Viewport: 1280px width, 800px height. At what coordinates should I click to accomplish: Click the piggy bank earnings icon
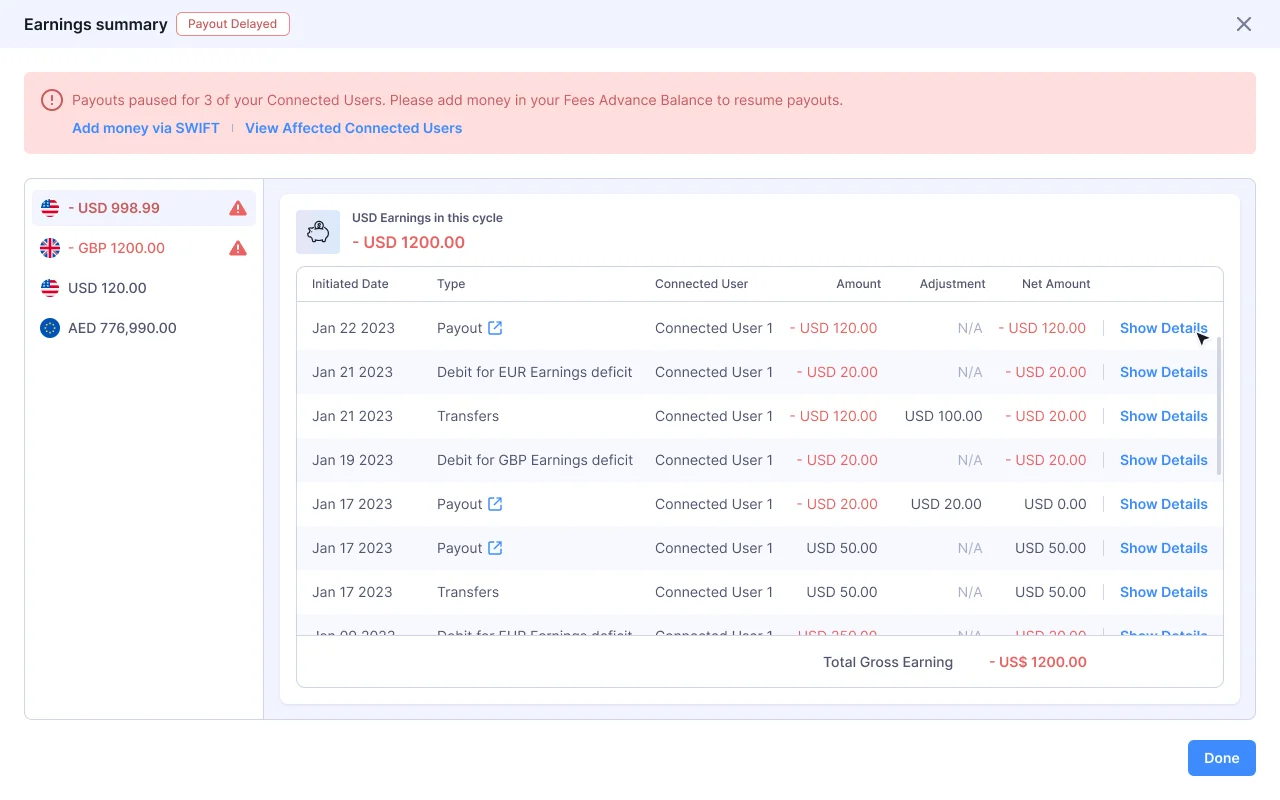[x=318, y=231]
